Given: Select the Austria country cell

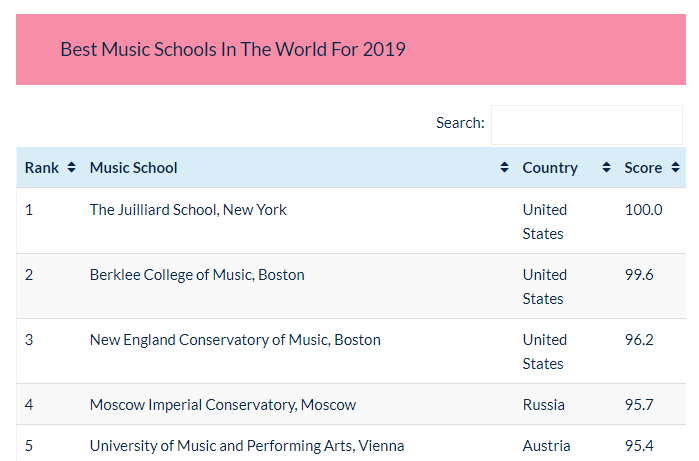Looking at the screenshot, I should pos(546,446).
